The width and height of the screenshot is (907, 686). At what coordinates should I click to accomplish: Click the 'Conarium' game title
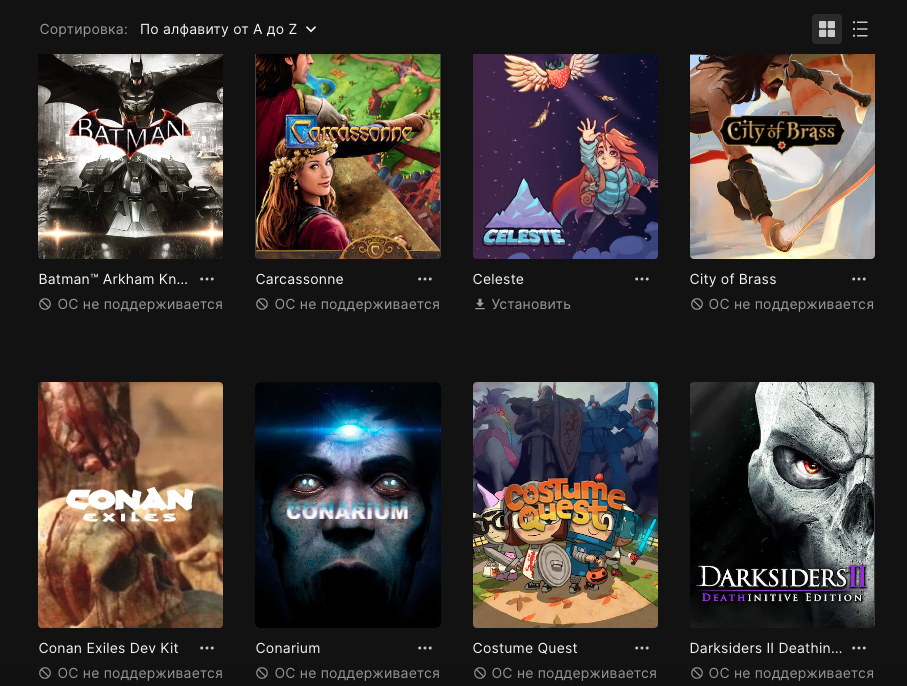pos(288,648)
